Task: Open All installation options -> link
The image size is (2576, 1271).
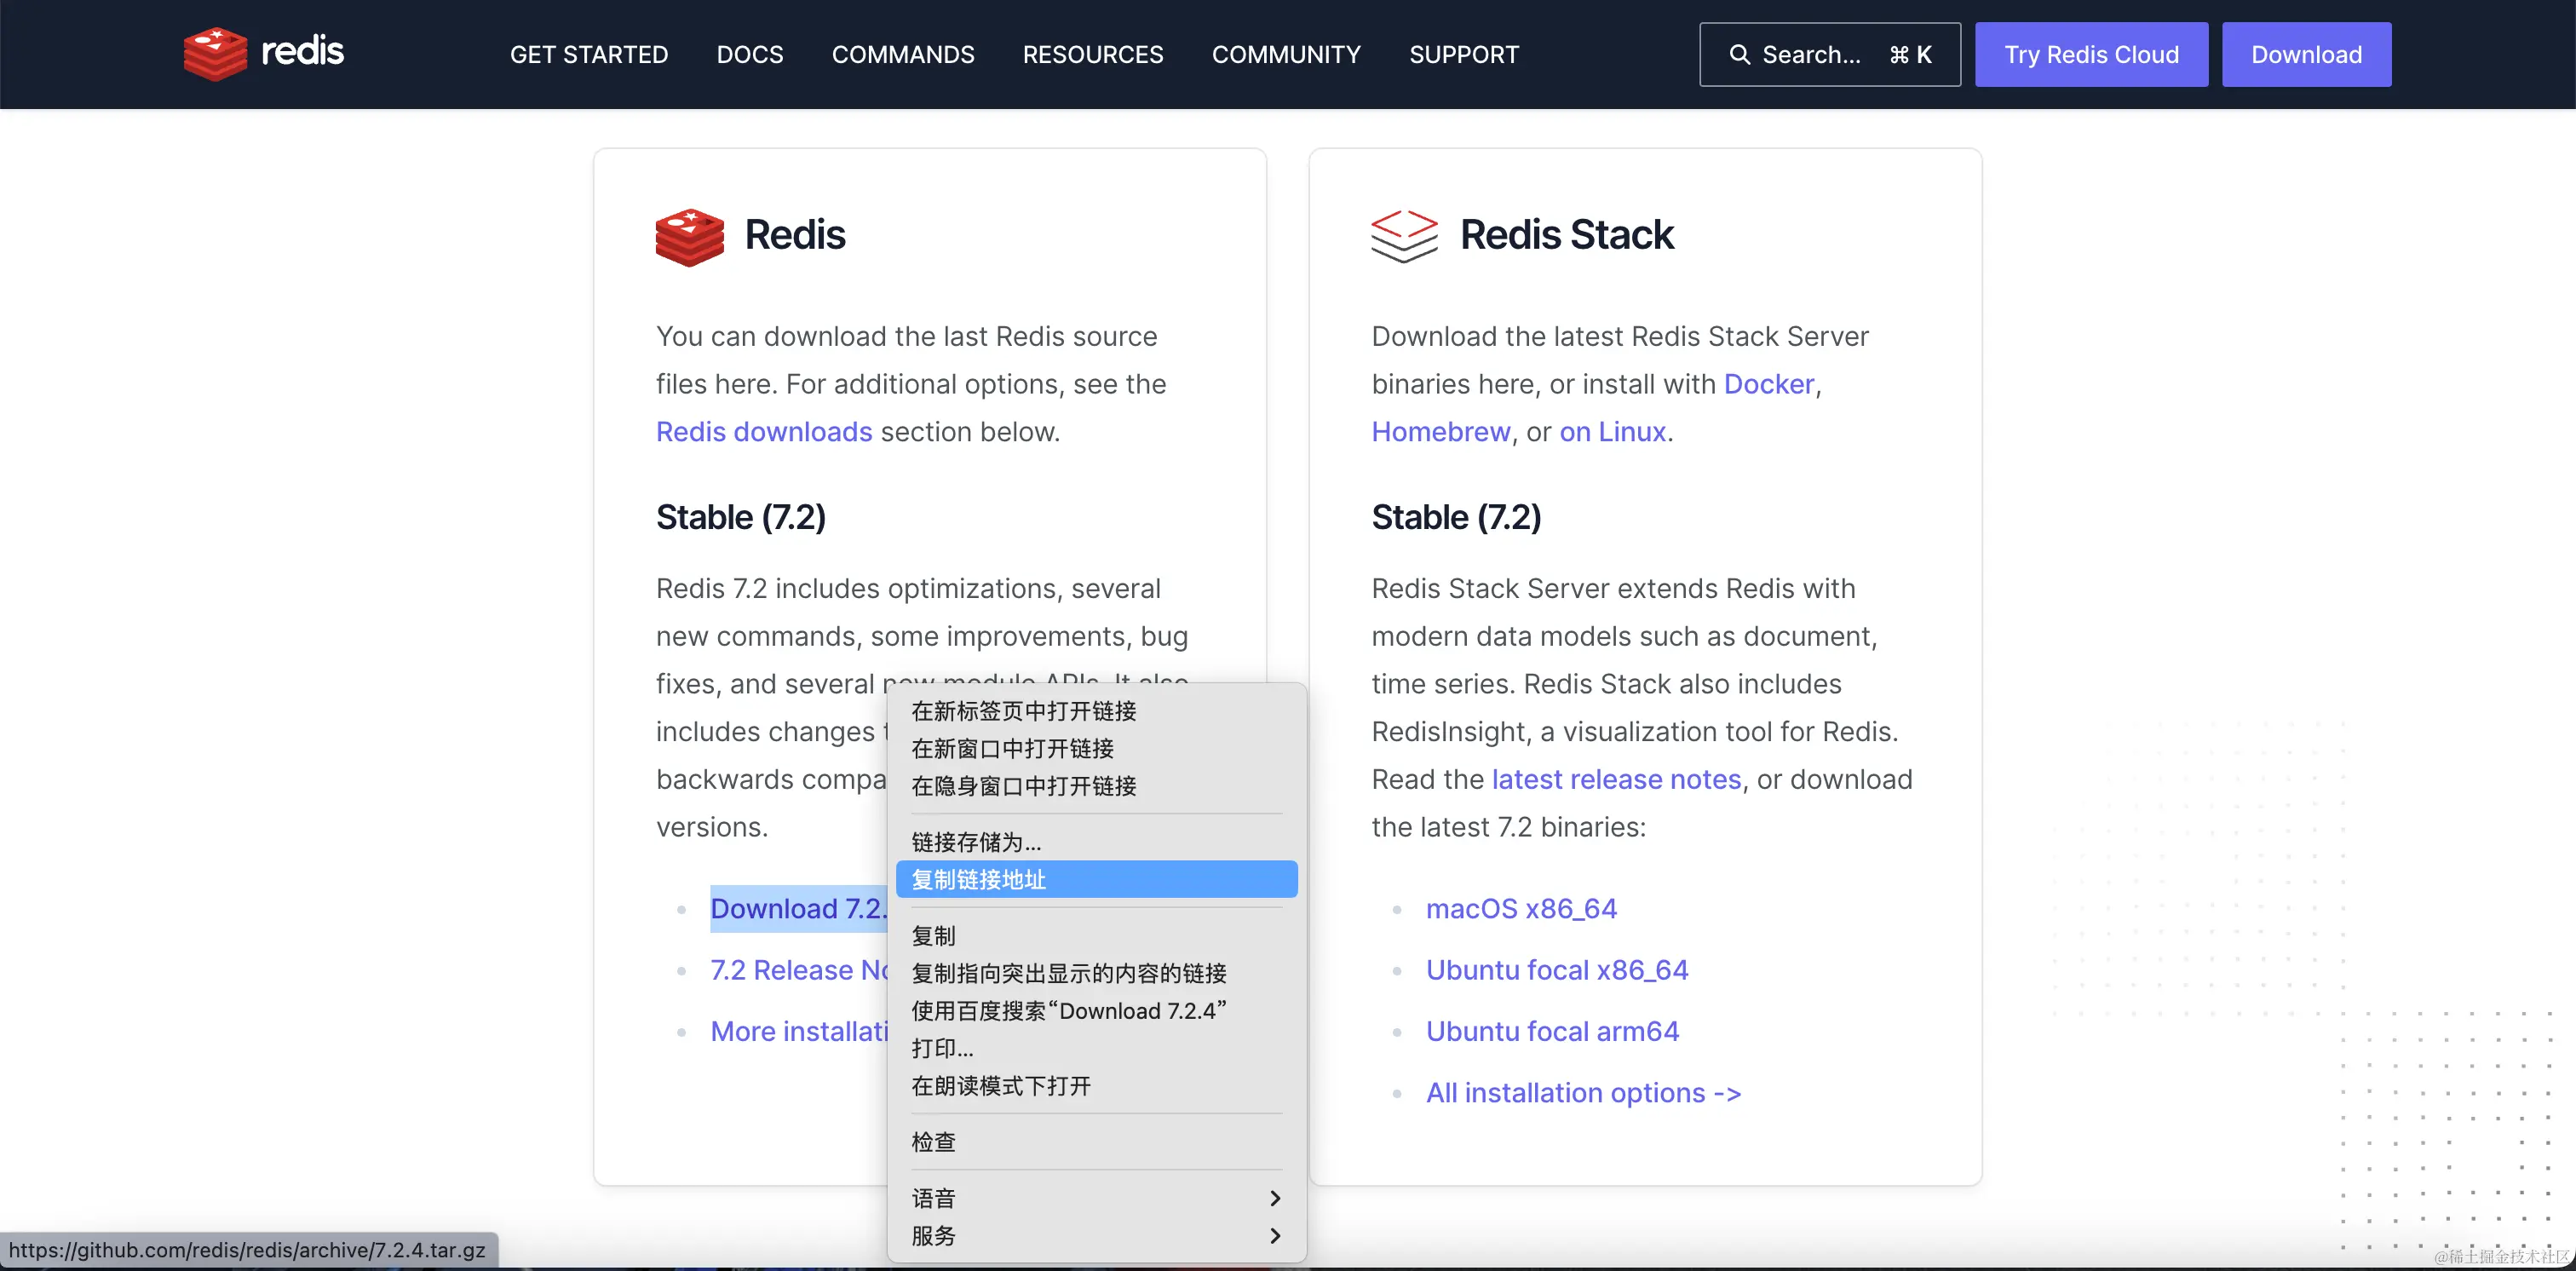Action: click(1583, 1093)
